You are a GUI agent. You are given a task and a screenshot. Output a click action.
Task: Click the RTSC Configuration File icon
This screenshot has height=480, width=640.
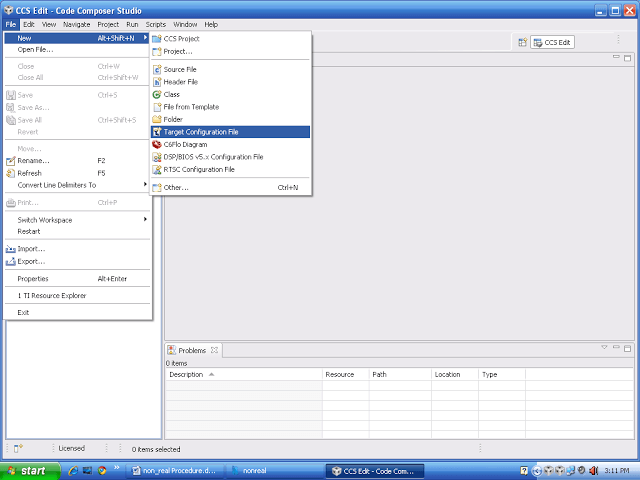coord(157,169)
